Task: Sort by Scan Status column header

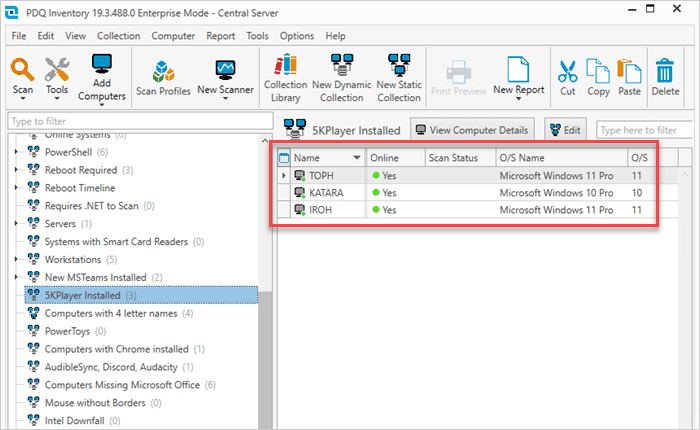Action: [460, 158]
